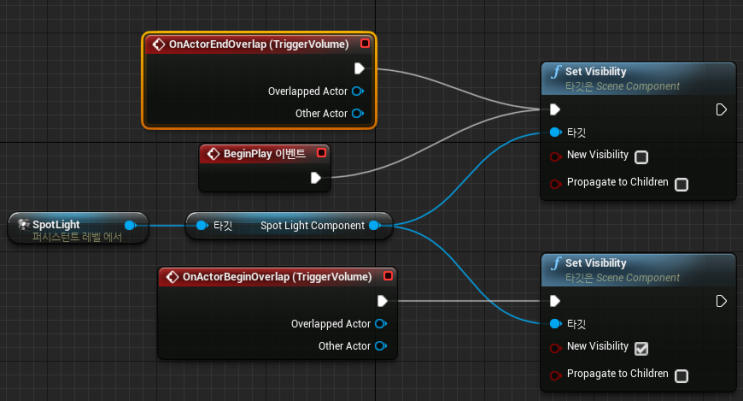Viewport: 743px width, 401px height.
Task: Click the red delegate pin on OnActorEndOverlap
Action: [x=365, y=44]
